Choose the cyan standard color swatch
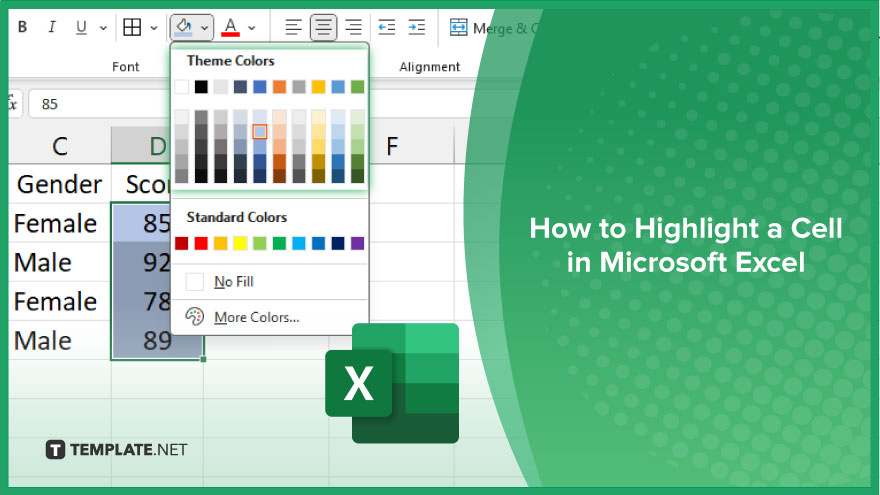880x495 pixels. pos(299,243)
